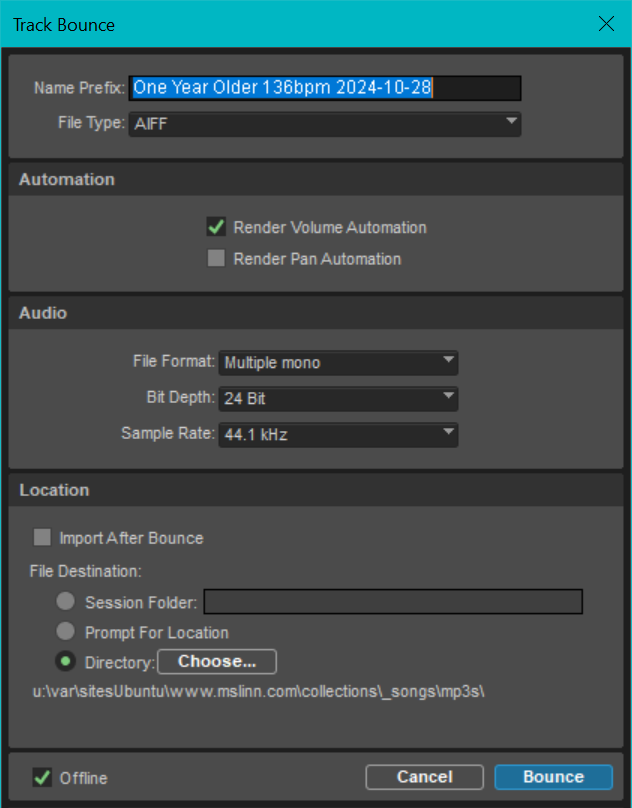This screenshot has height=808, width=632.
Task: Select the Directory radio button
Action: pos(66,662)
